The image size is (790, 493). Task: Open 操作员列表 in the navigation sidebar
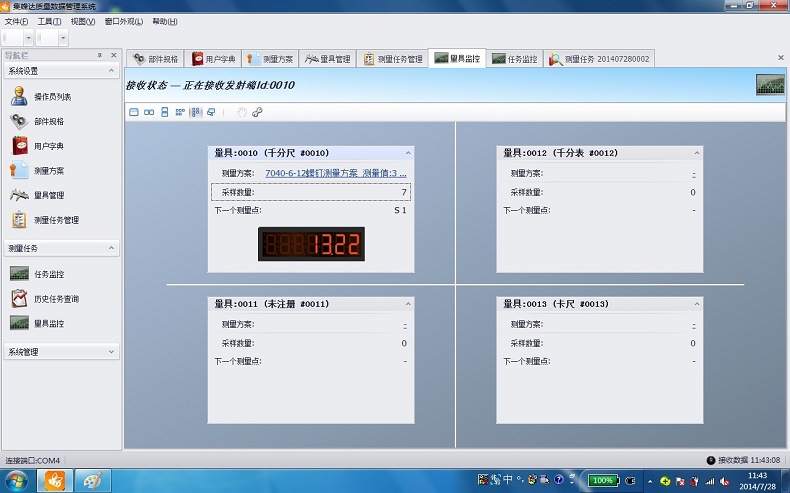click(52, 97)
